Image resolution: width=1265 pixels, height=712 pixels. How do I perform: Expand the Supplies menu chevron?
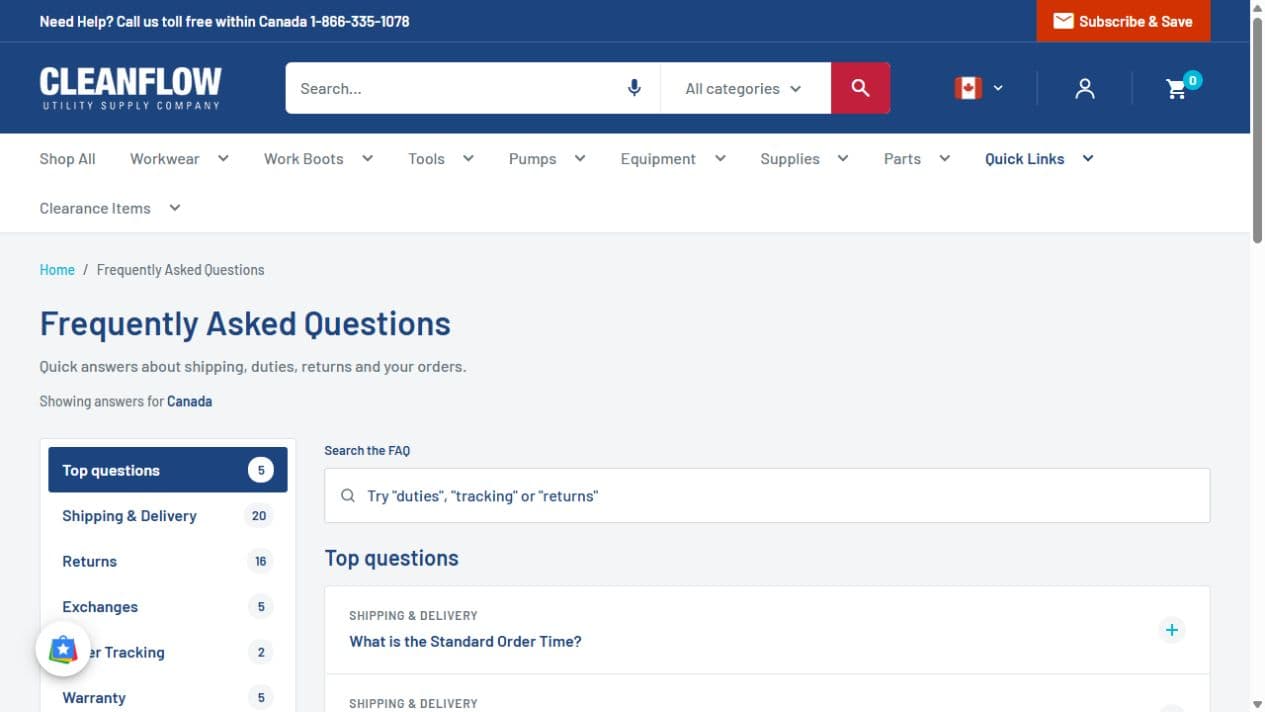[x=843, y=158]
